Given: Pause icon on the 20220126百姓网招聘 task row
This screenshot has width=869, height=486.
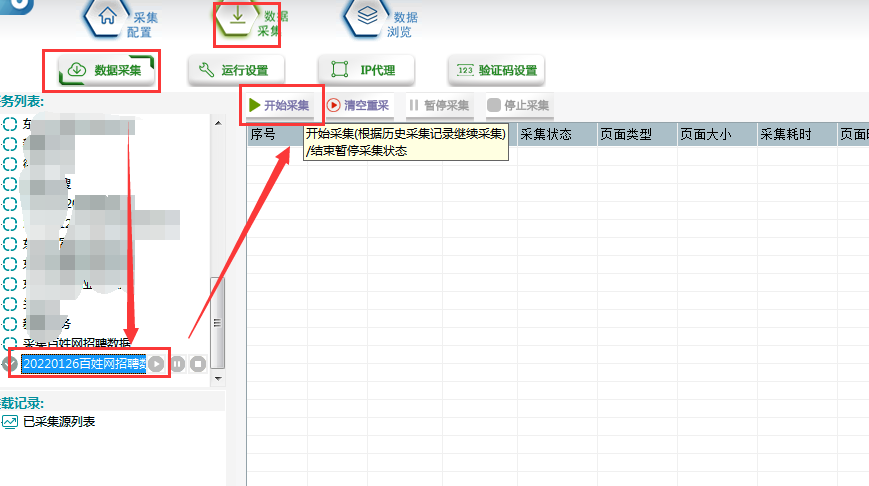Looking at the screenshot, I should click(x=177, y=364).
